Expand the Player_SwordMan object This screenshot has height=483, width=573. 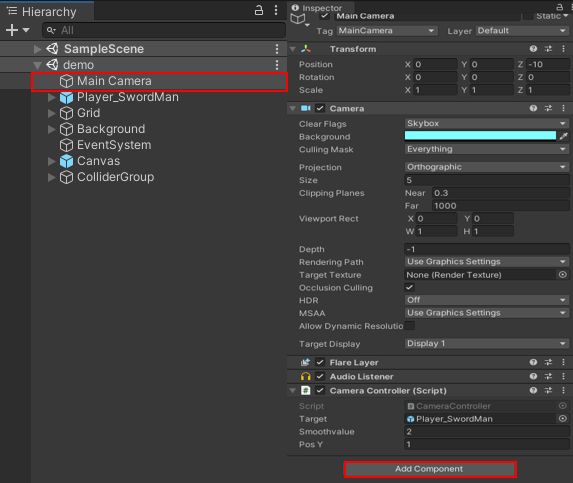[52, 97]
